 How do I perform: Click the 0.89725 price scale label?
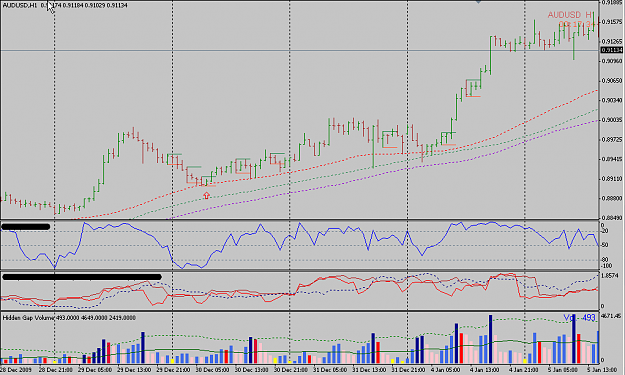point(612,139)
